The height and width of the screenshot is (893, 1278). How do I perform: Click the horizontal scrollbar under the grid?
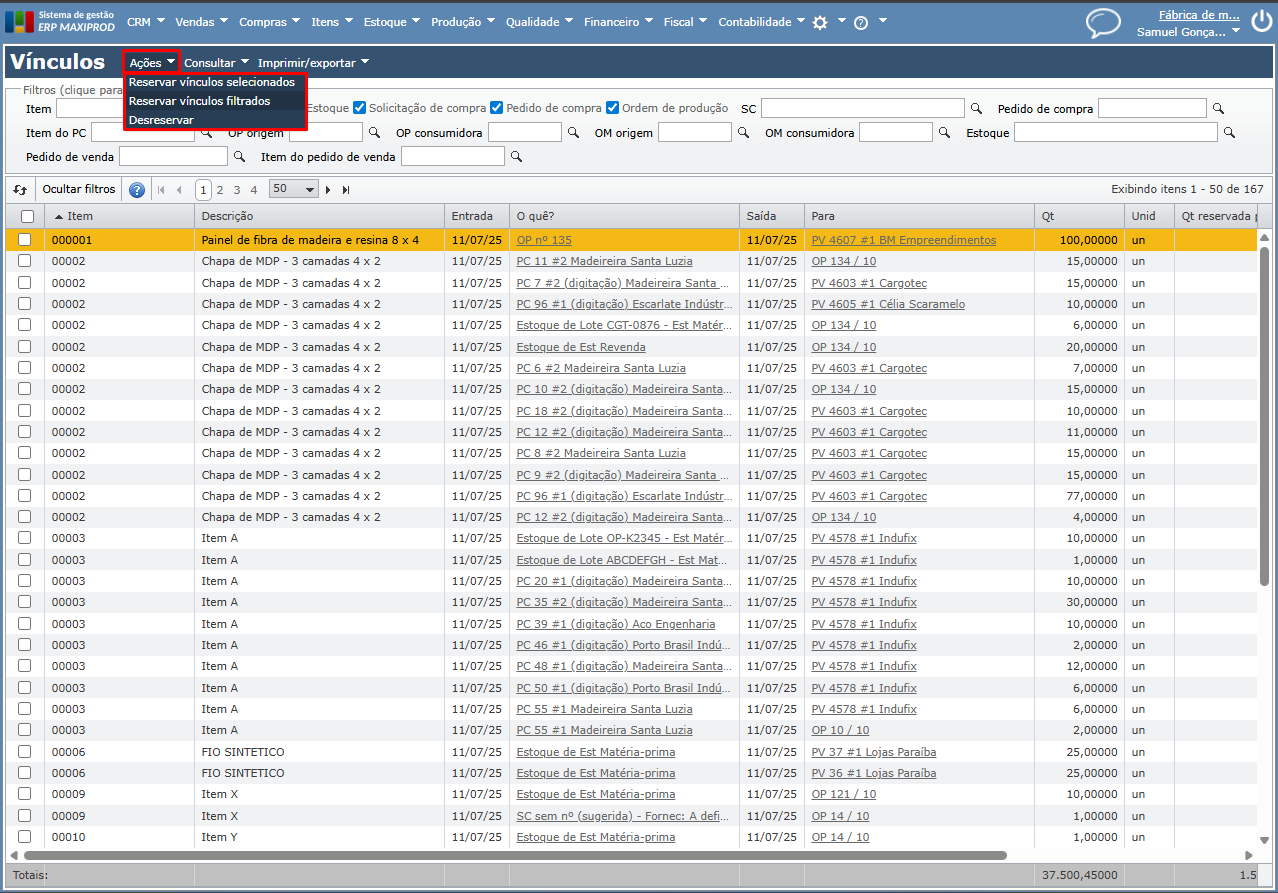click(515, 856)
